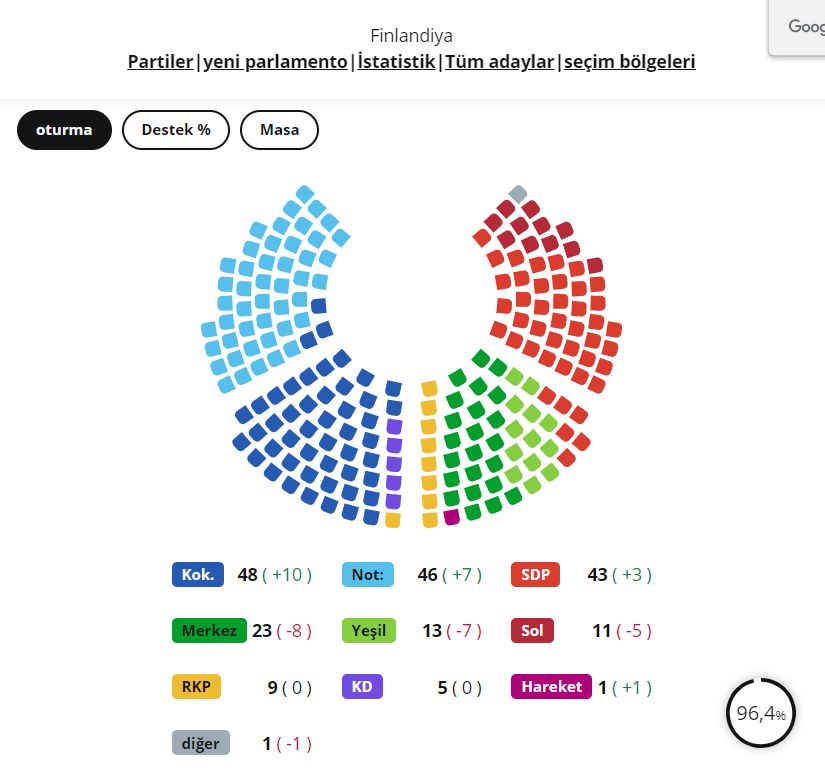Screen dimensions: 825x773
Task: Click the red 'SDP' party badge
Action: (536, 575)
